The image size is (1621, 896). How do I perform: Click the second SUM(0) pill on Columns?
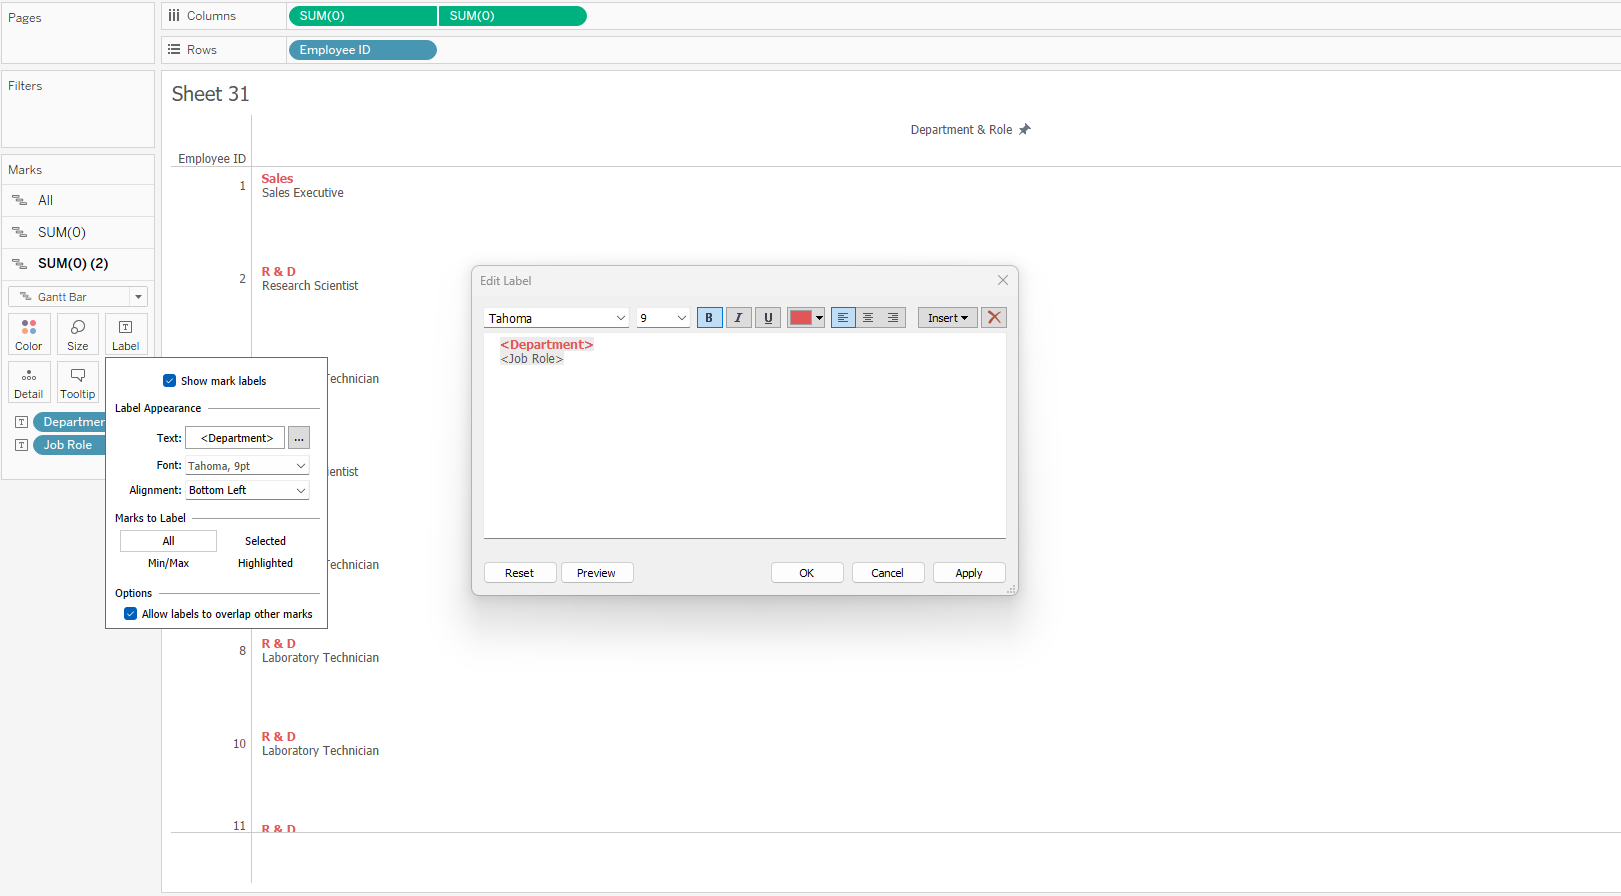point(512,16)
